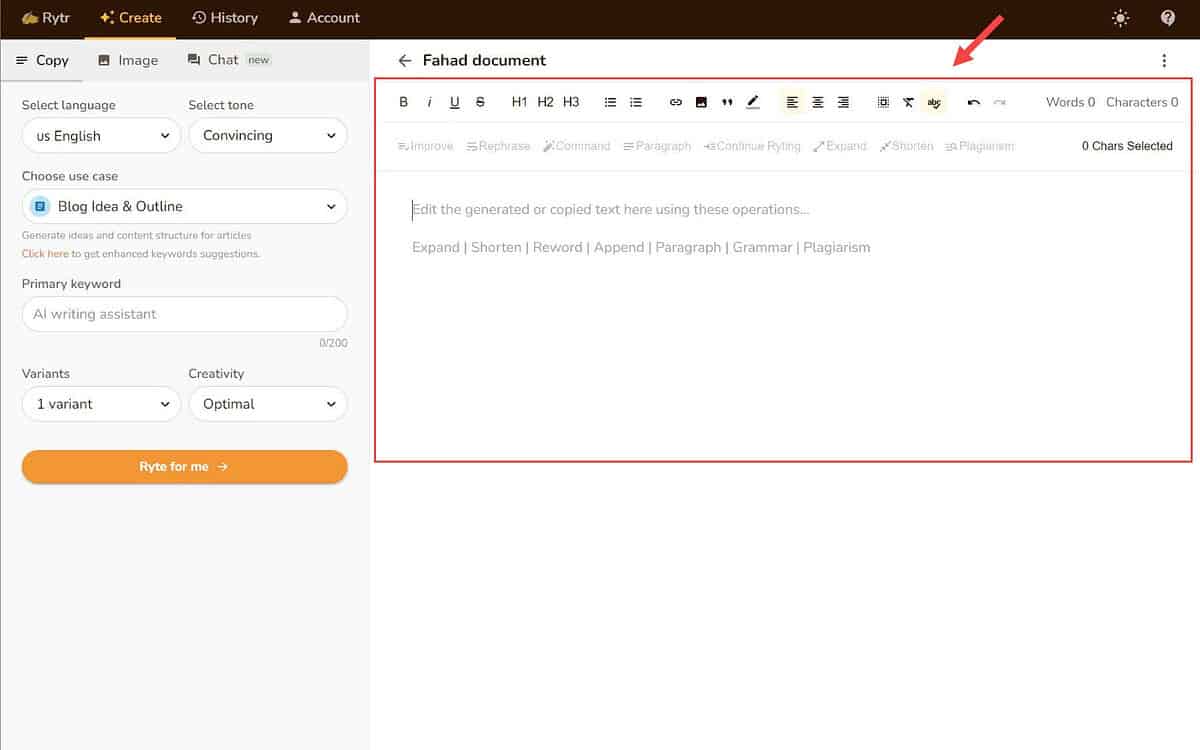Image resolution: width=1200 pixels, height=750 pixels.
Task: Click the Characters 0 counter
Action: pyautogui.click(x=1142, y=102)
